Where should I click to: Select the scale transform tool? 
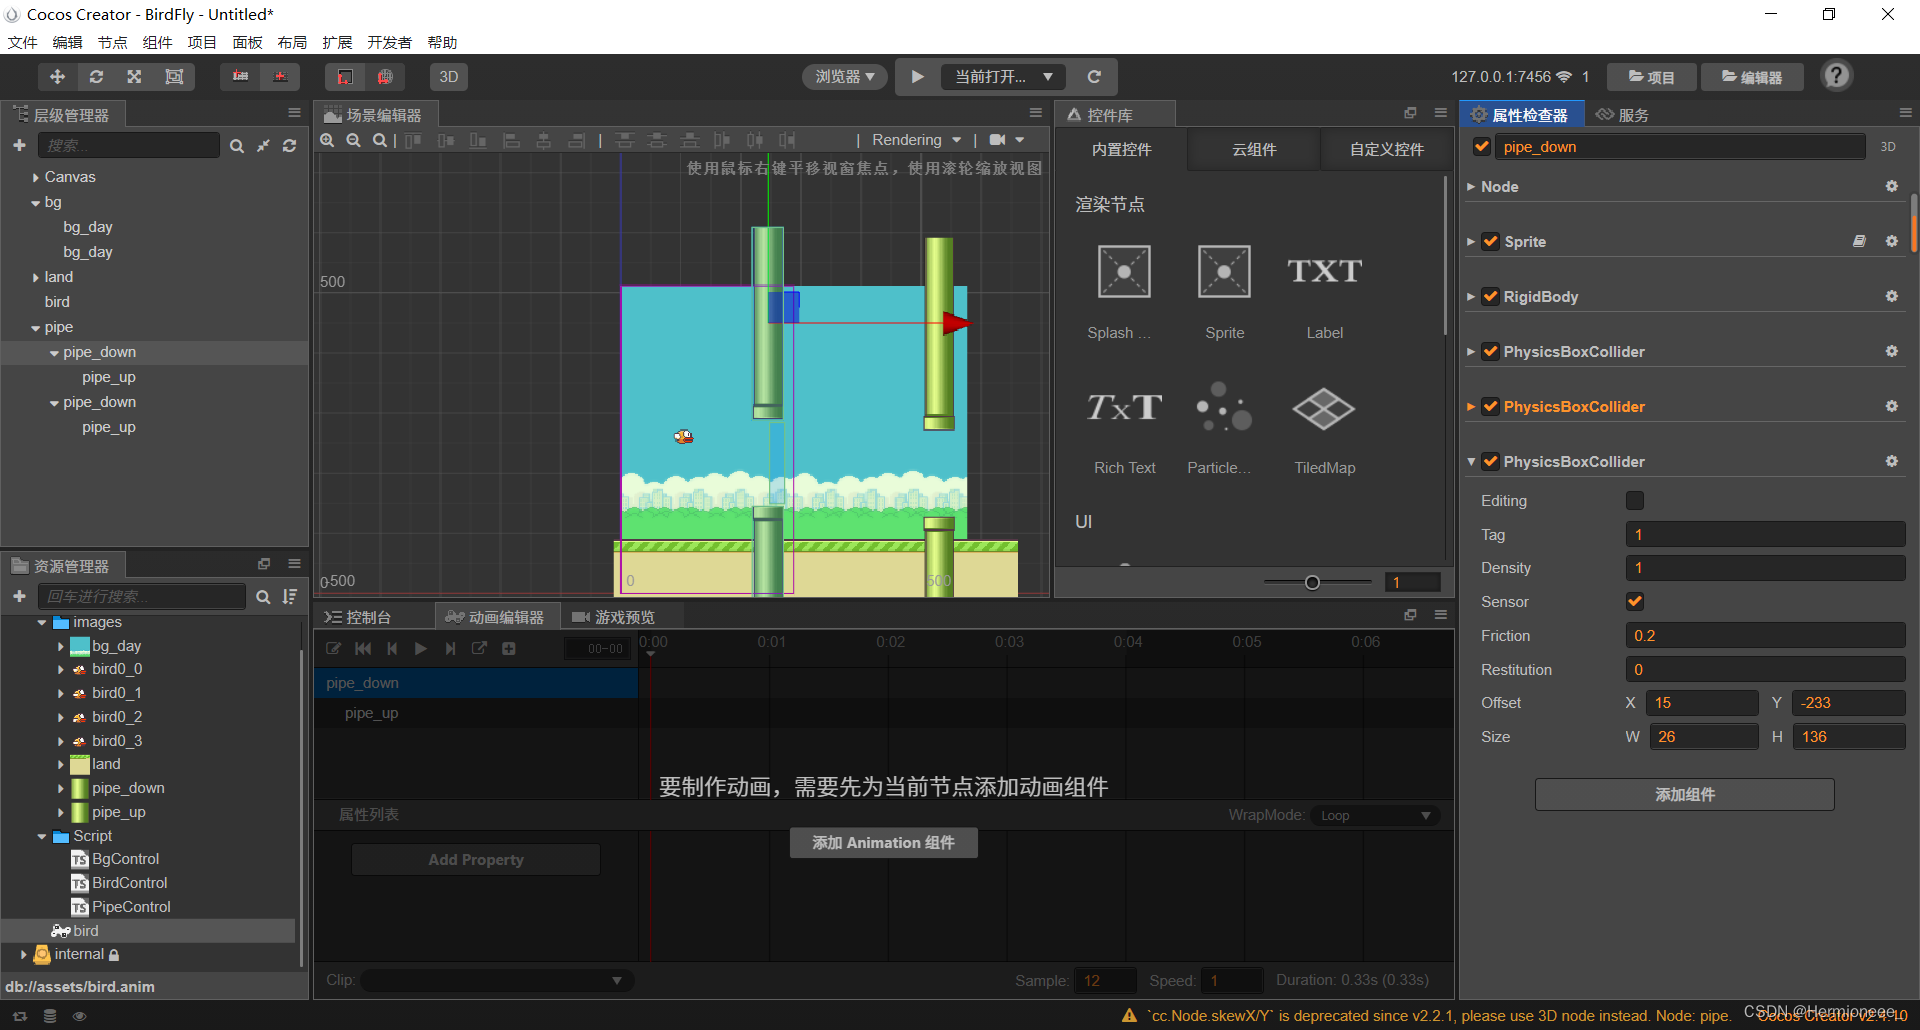pyautogui.click(x=134, y=77)
